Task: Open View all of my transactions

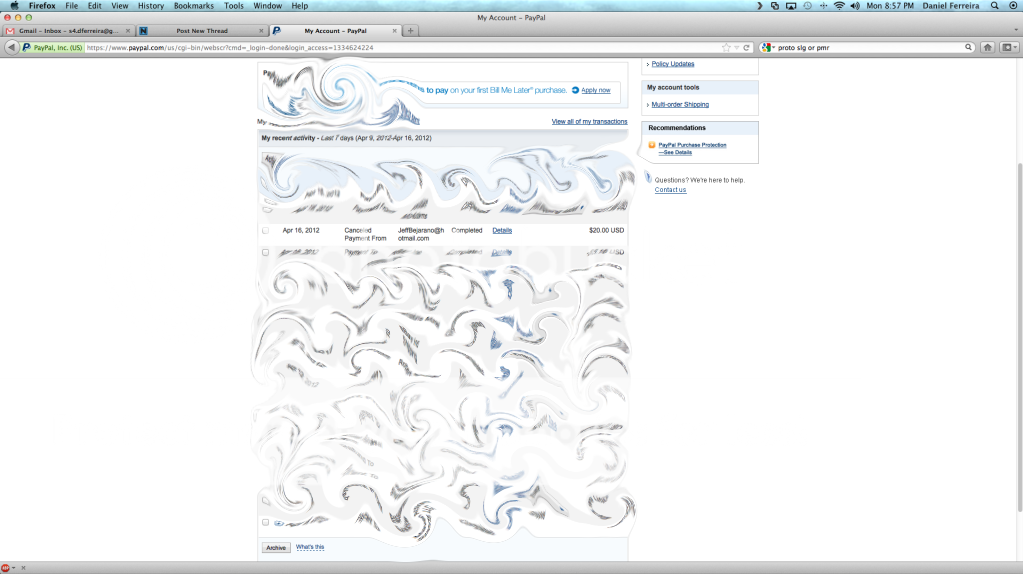Action: pos(589,121)
